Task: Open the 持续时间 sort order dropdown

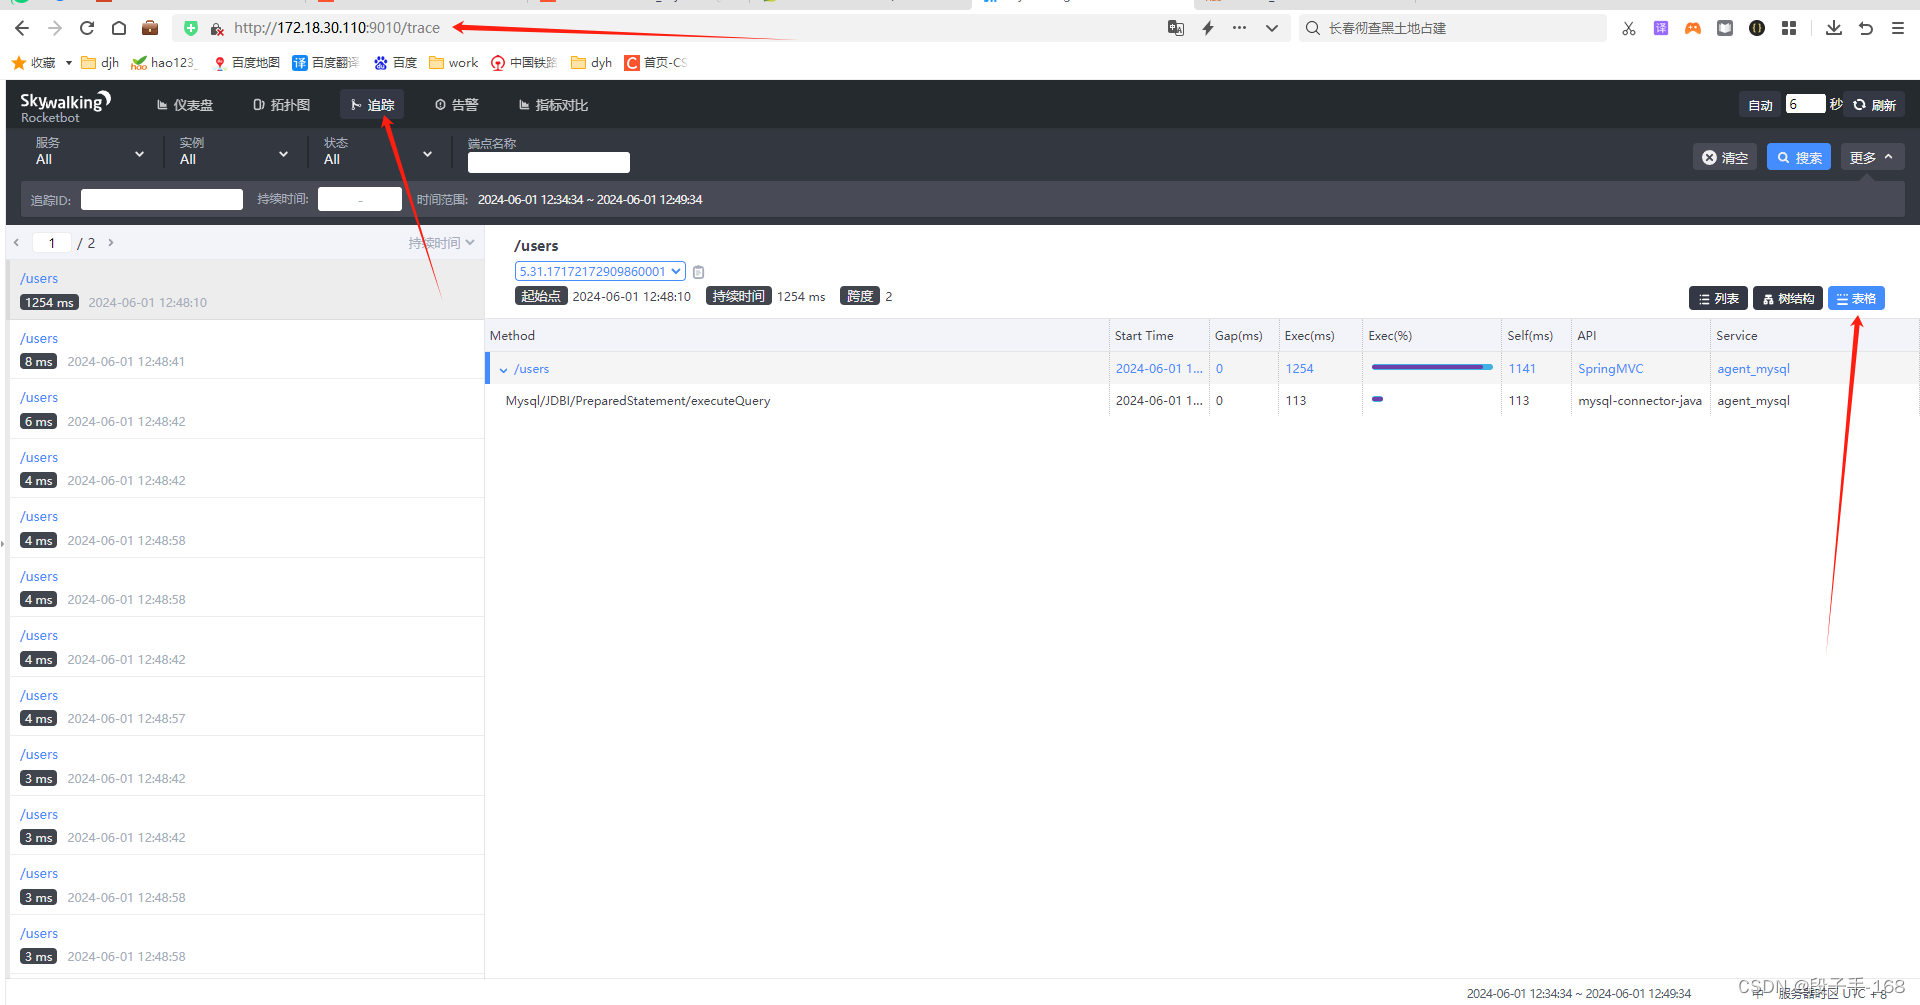Action: click(x=441, y=243)
